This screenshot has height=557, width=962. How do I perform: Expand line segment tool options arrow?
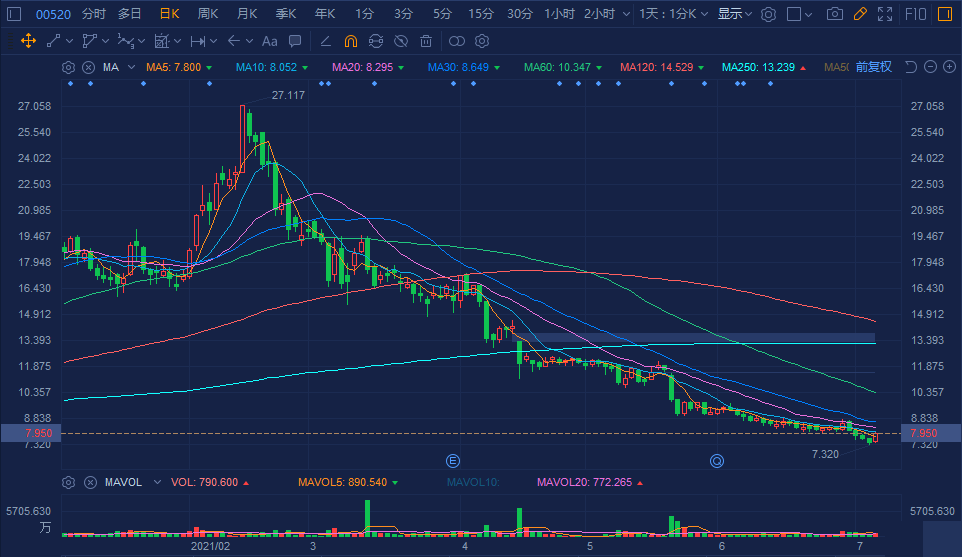(x=69, y=41)
